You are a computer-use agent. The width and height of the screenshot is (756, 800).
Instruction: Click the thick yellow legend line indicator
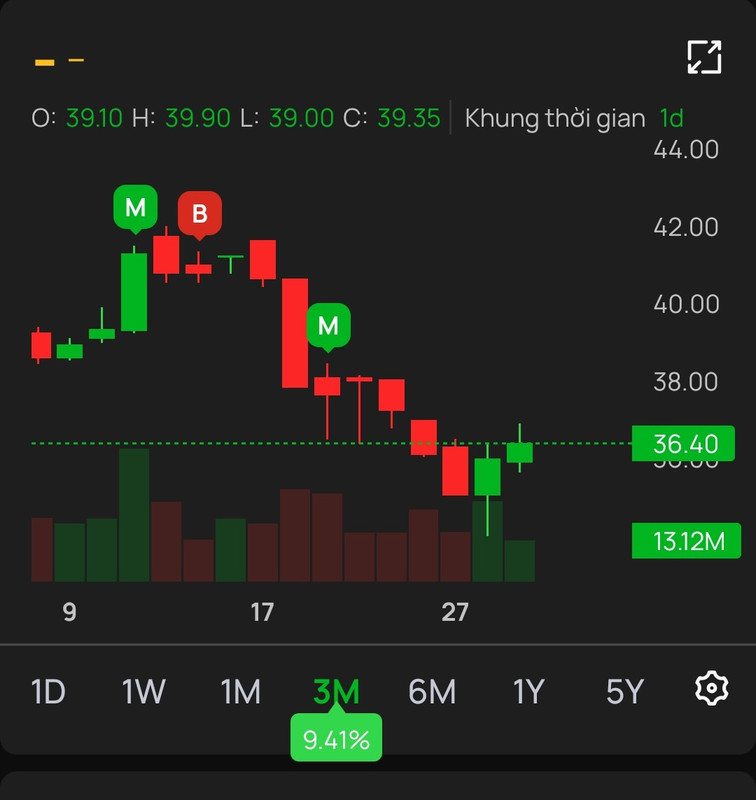point(44,62)
